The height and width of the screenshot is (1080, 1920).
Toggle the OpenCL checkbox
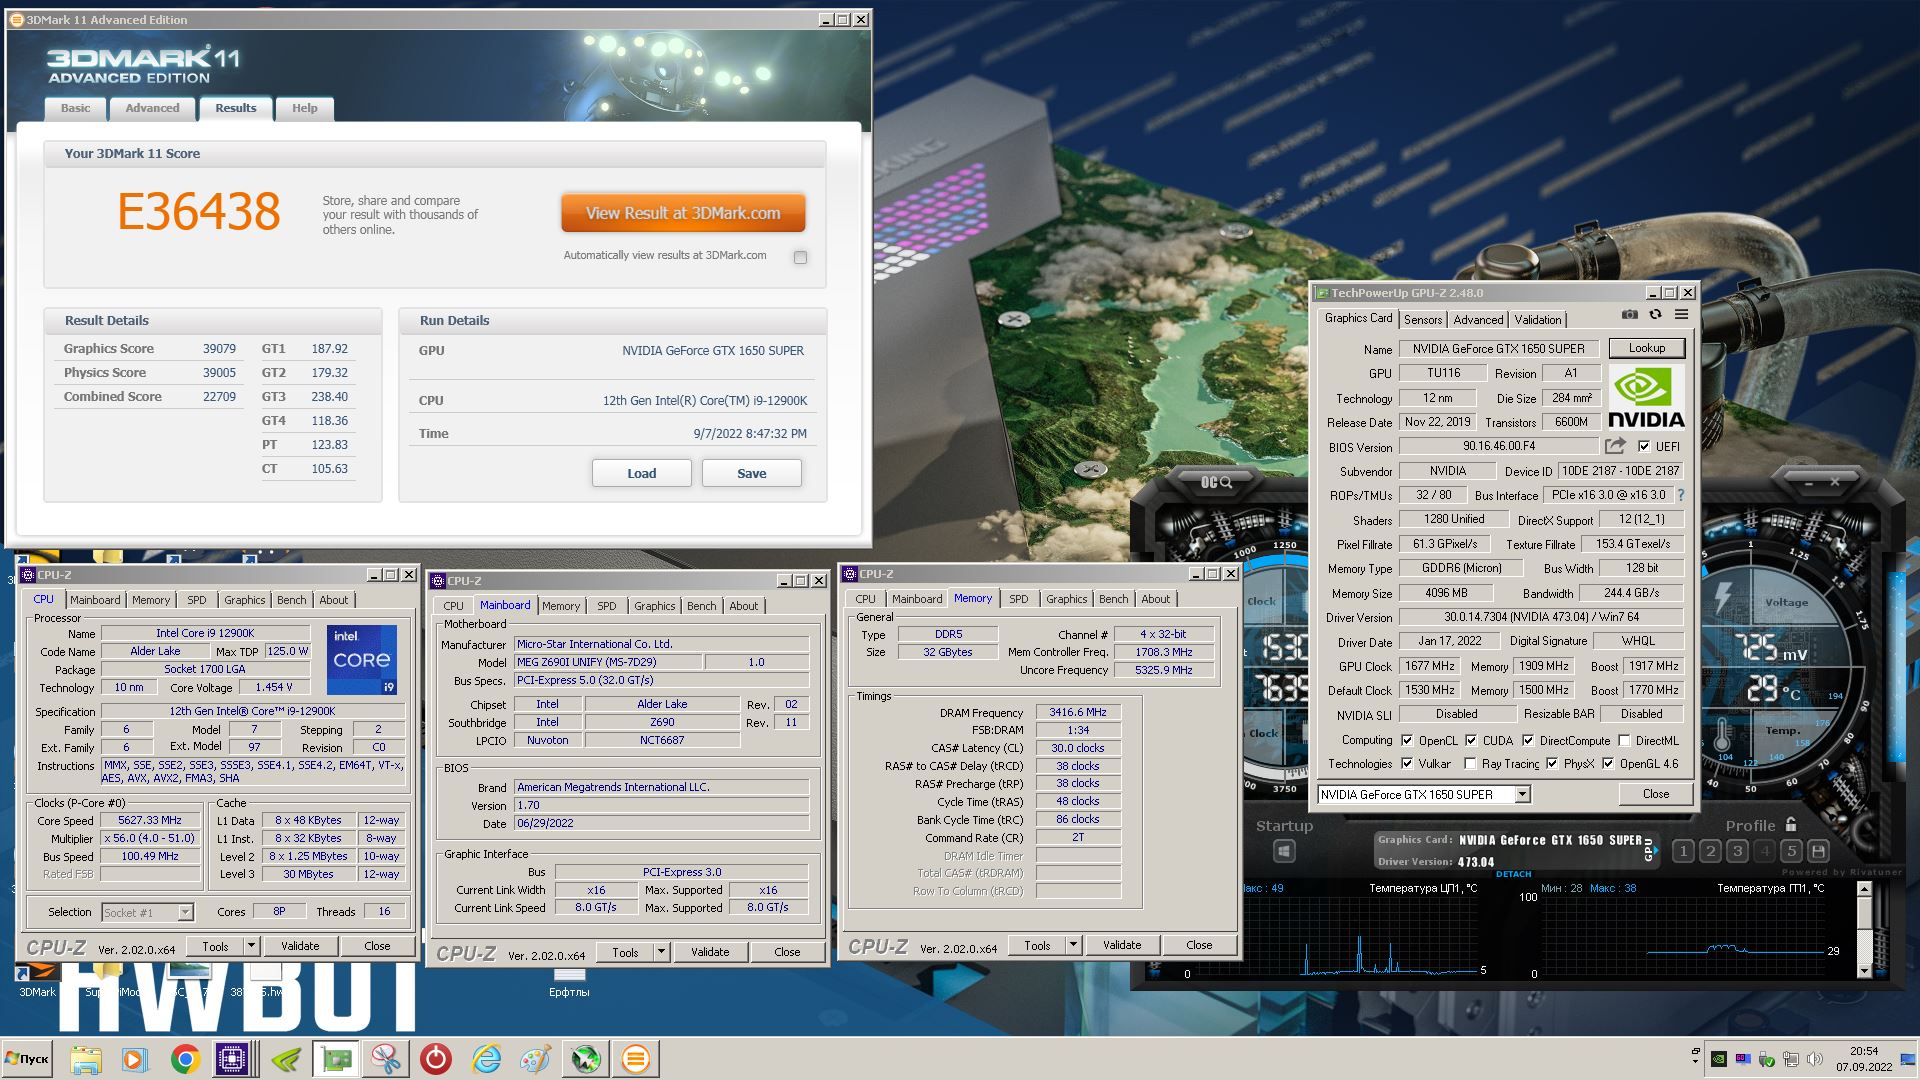[1407, 741]
